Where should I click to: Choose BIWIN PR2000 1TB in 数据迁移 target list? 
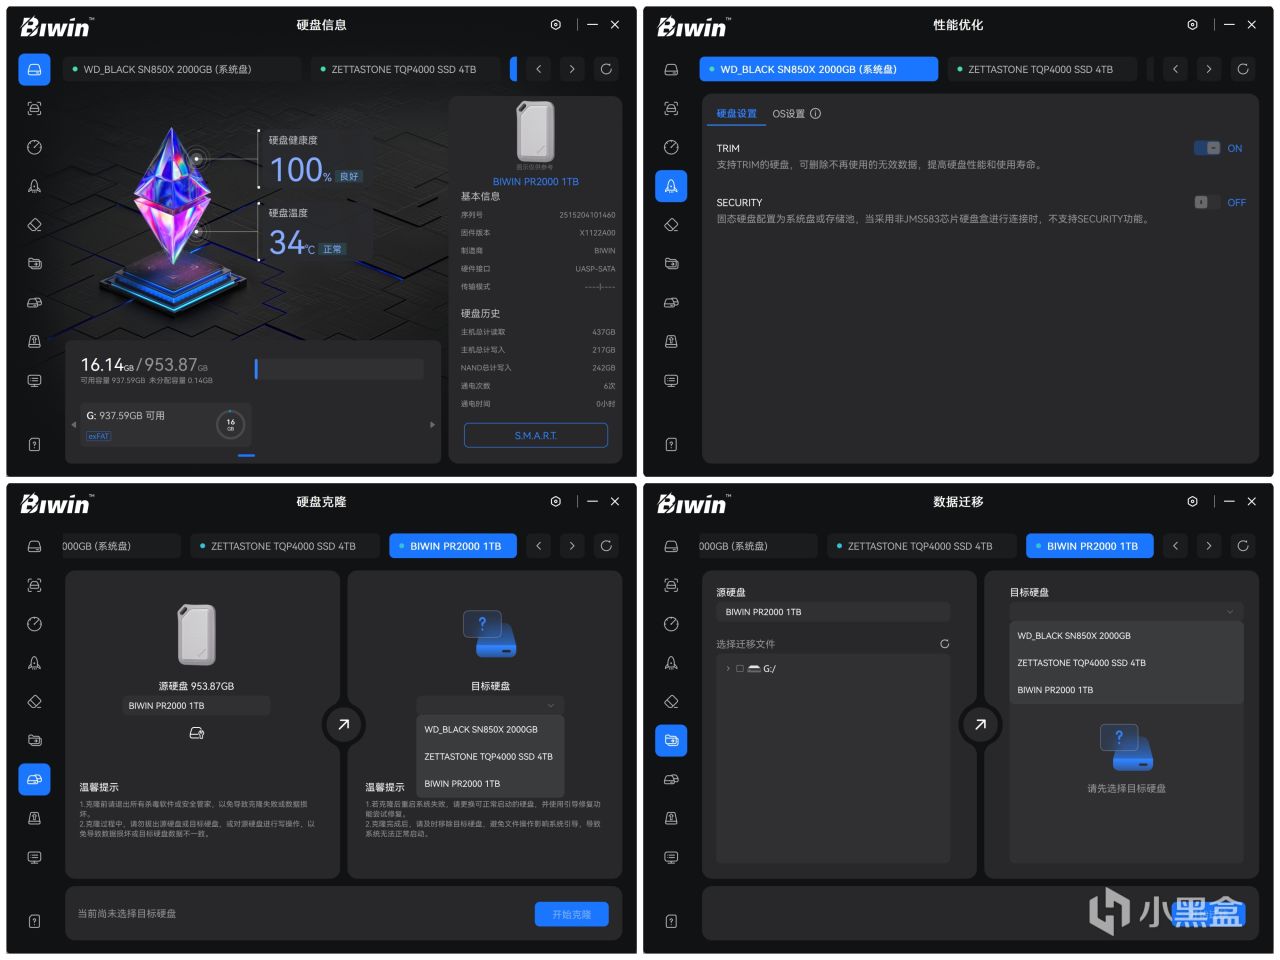[1127, 690]
